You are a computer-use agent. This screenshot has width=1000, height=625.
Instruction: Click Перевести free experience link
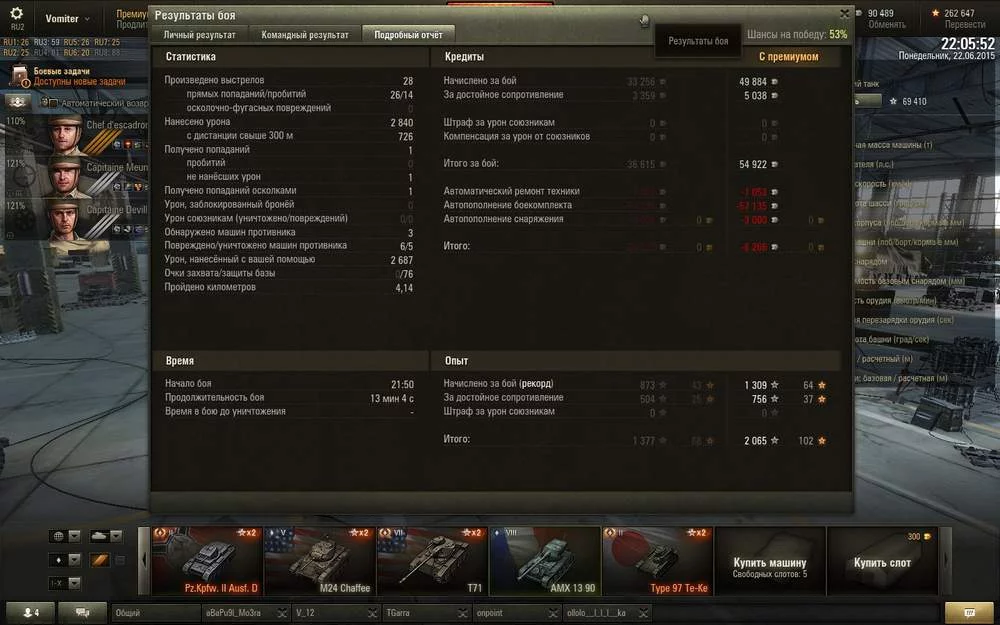click(x=965, y=24)
